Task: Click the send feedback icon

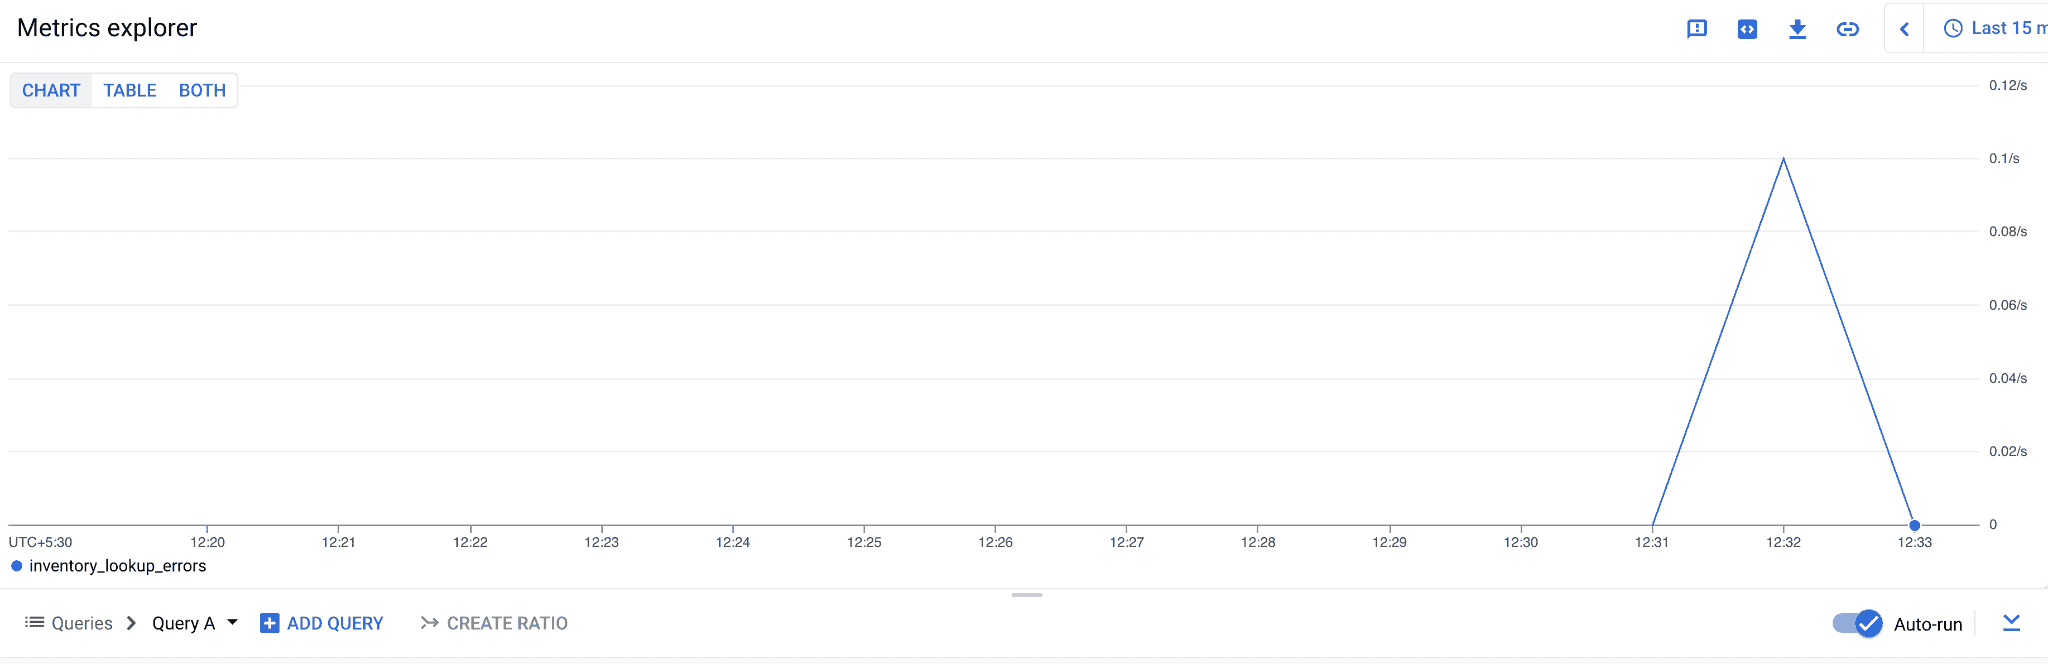Action: [x=1697, y=29]
